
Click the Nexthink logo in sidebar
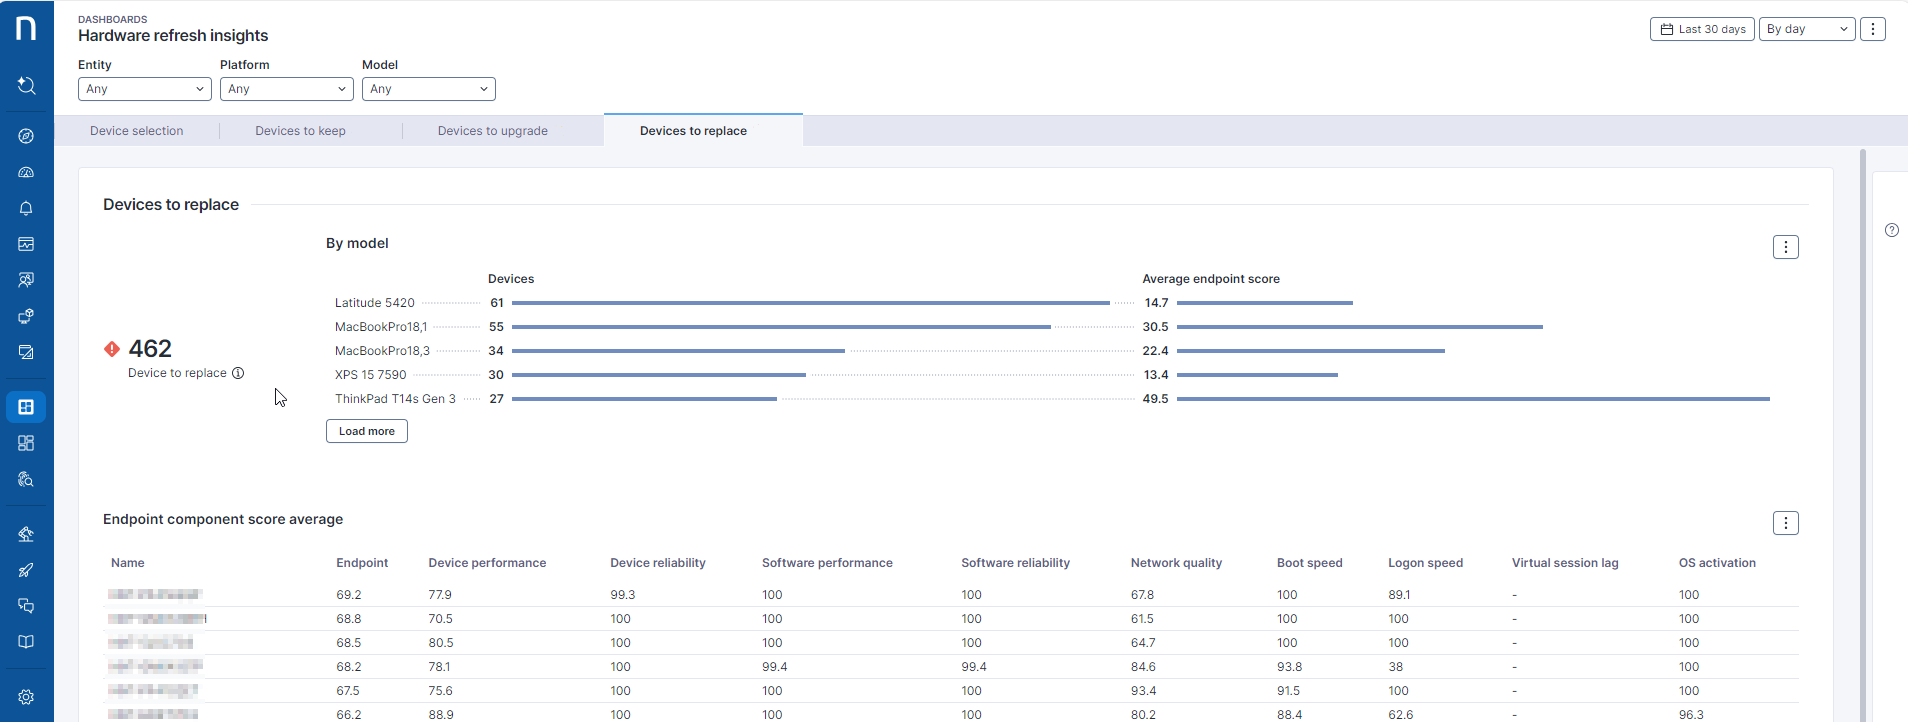click(26, 28)
